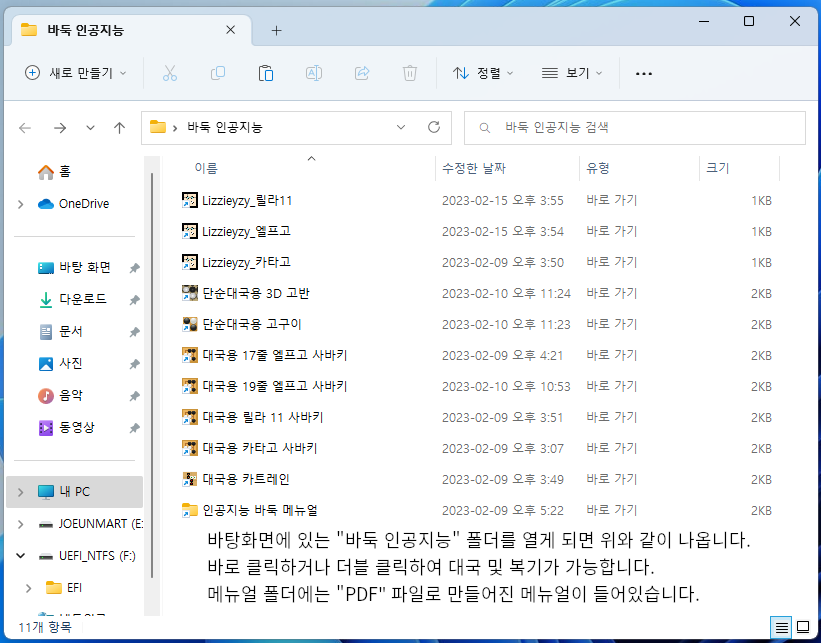Click the Paste clipboard icon
The image size is (821, 643).
(266, 73)
